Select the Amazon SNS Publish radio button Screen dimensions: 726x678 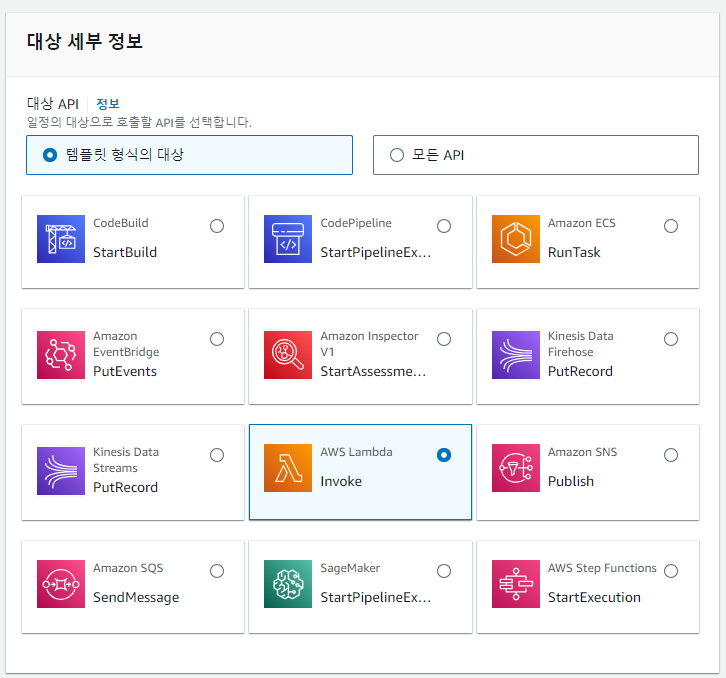pyautogui.click(x=671, y=455)
